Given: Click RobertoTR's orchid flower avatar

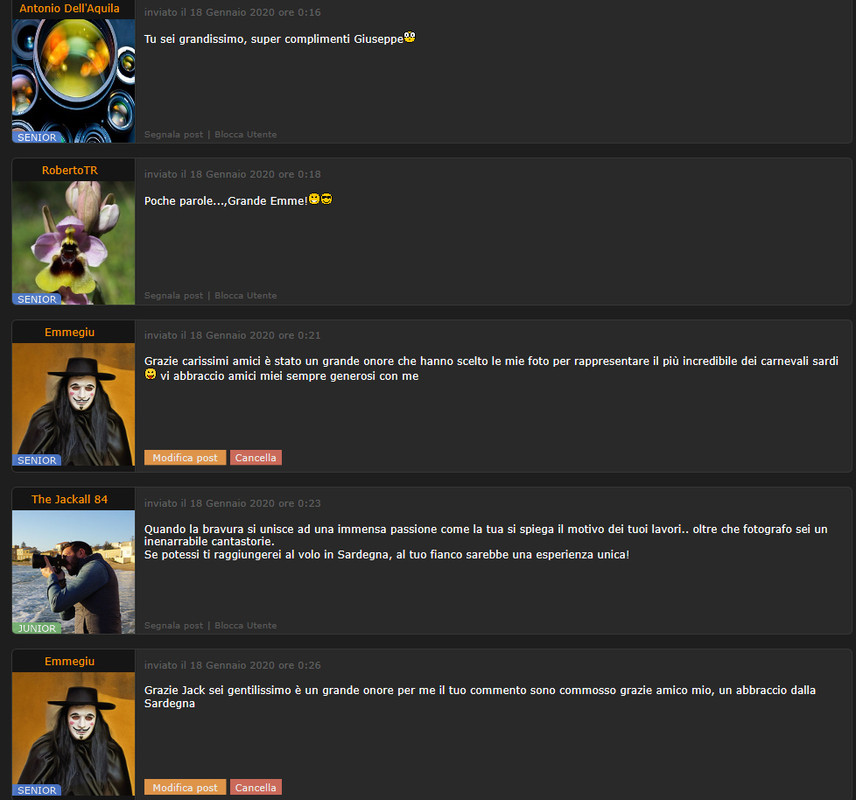Looking at the screenshot, I should (x=73, y=243).
